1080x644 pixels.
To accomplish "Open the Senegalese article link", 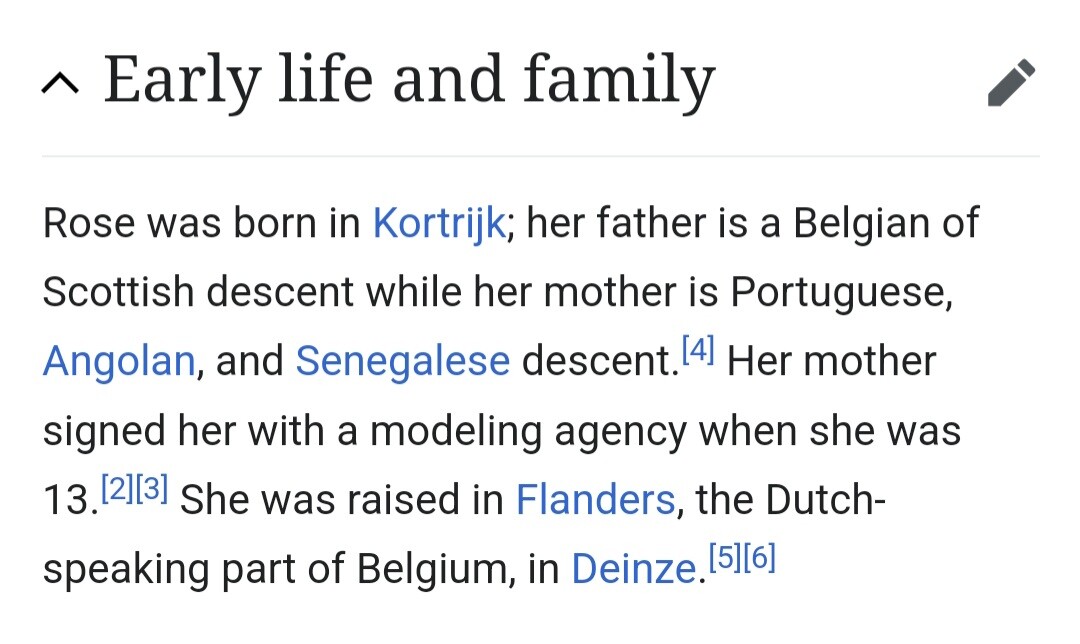I will pos(402,361).
